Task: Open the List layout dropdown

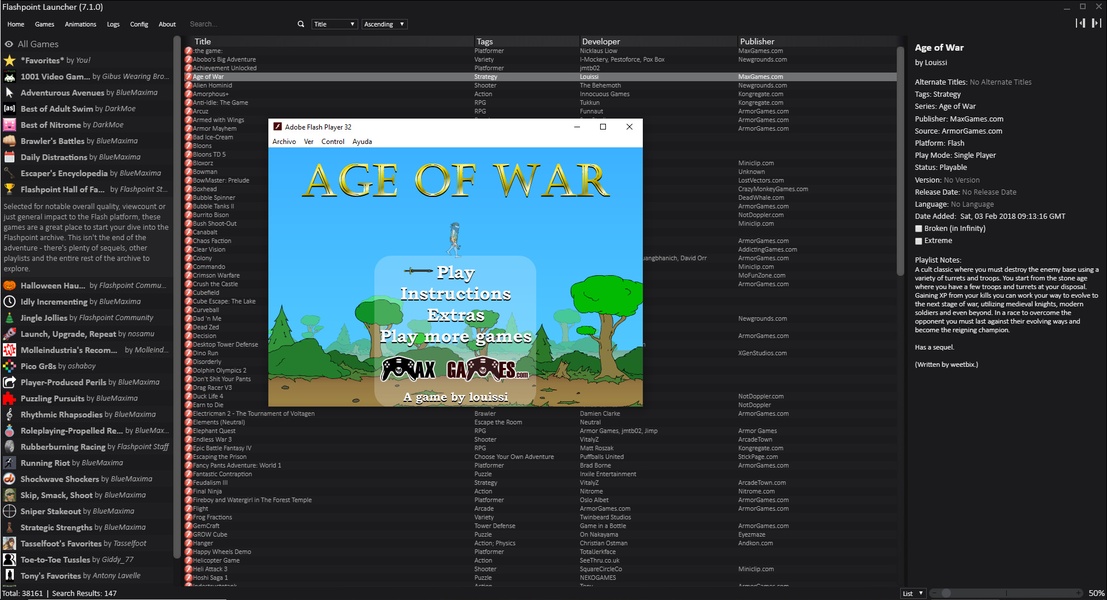Action: tap(913, 593)
